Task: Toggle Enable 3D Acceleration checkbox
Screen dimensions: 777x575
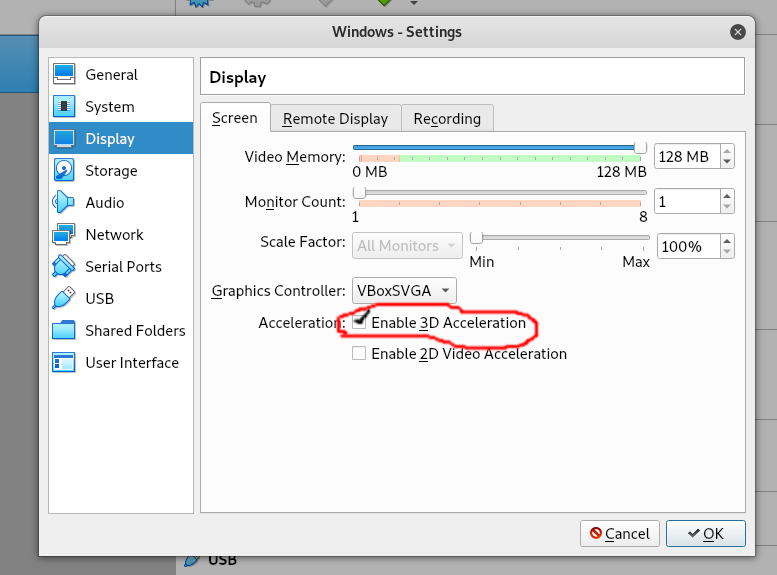Action: (x=359, y=323)
